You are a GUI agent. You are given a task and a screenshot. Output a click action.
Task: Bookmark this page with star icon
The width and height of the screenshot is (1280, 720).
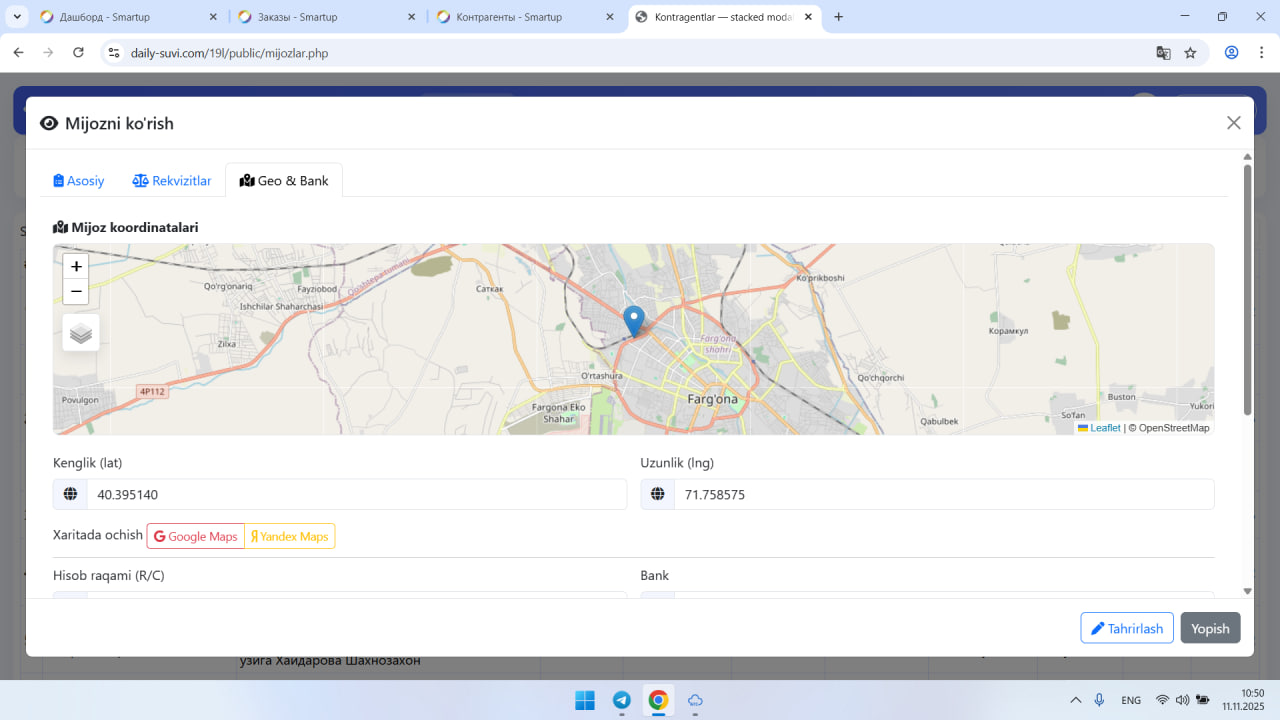pyautogui.click(x=1190, y=53)
